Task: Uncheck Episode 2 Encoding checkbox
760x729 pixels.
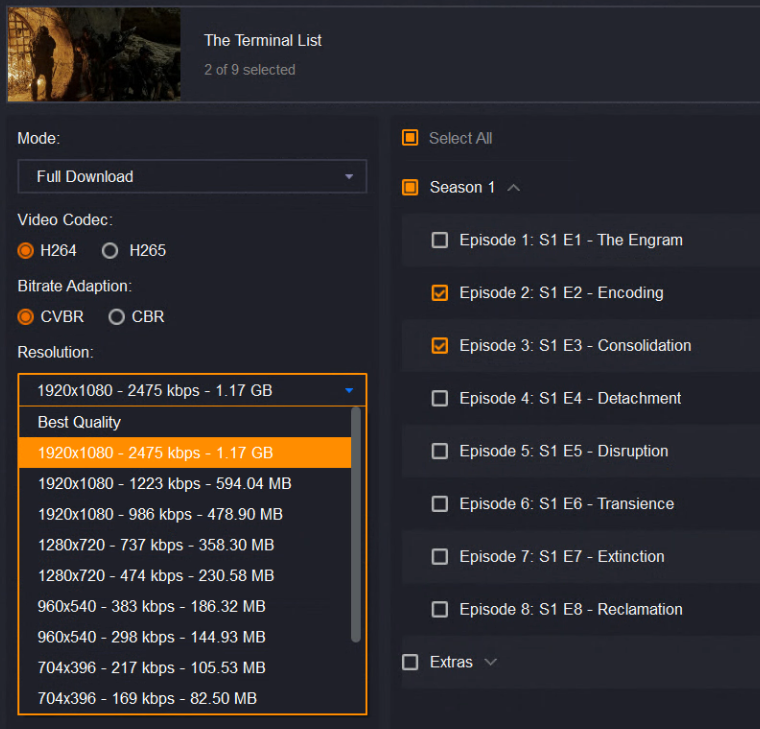Action: point(439,293)
